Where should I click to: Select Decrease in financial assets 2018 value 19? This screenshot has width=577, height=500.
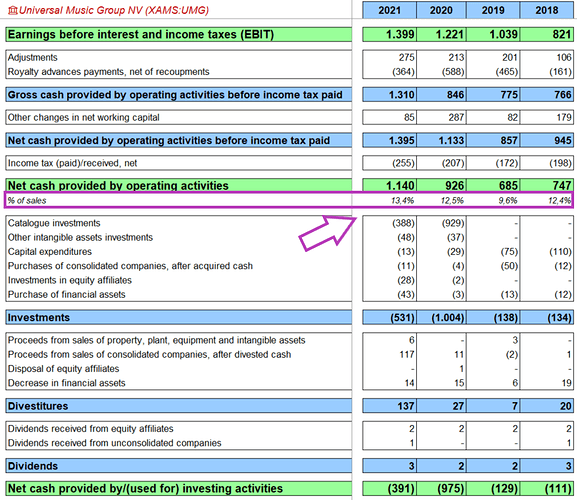566,383
